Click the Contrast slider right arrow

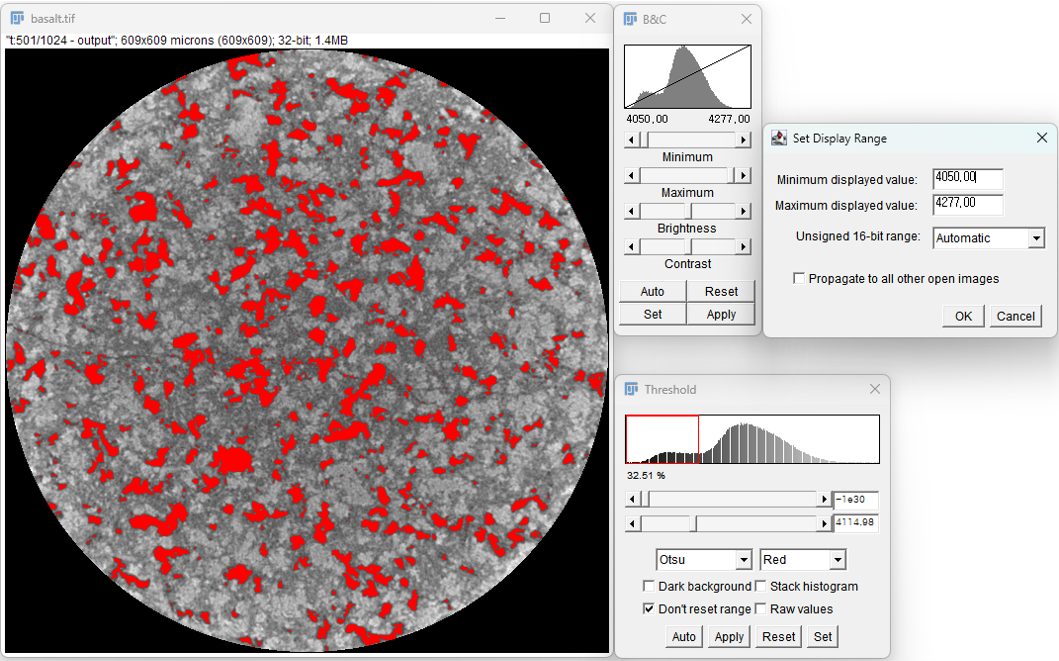coord(743,246)
